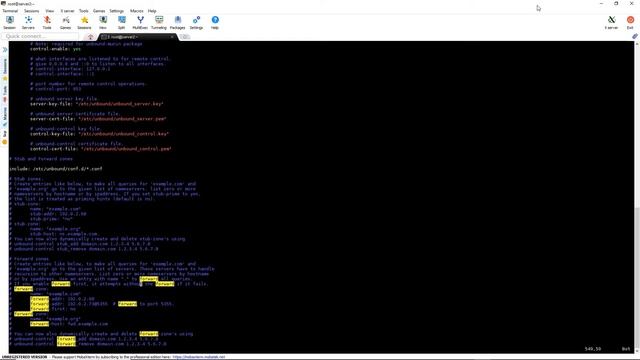Open the Terminal menu
Screen dimensions: 640x360
pos(10,11)
